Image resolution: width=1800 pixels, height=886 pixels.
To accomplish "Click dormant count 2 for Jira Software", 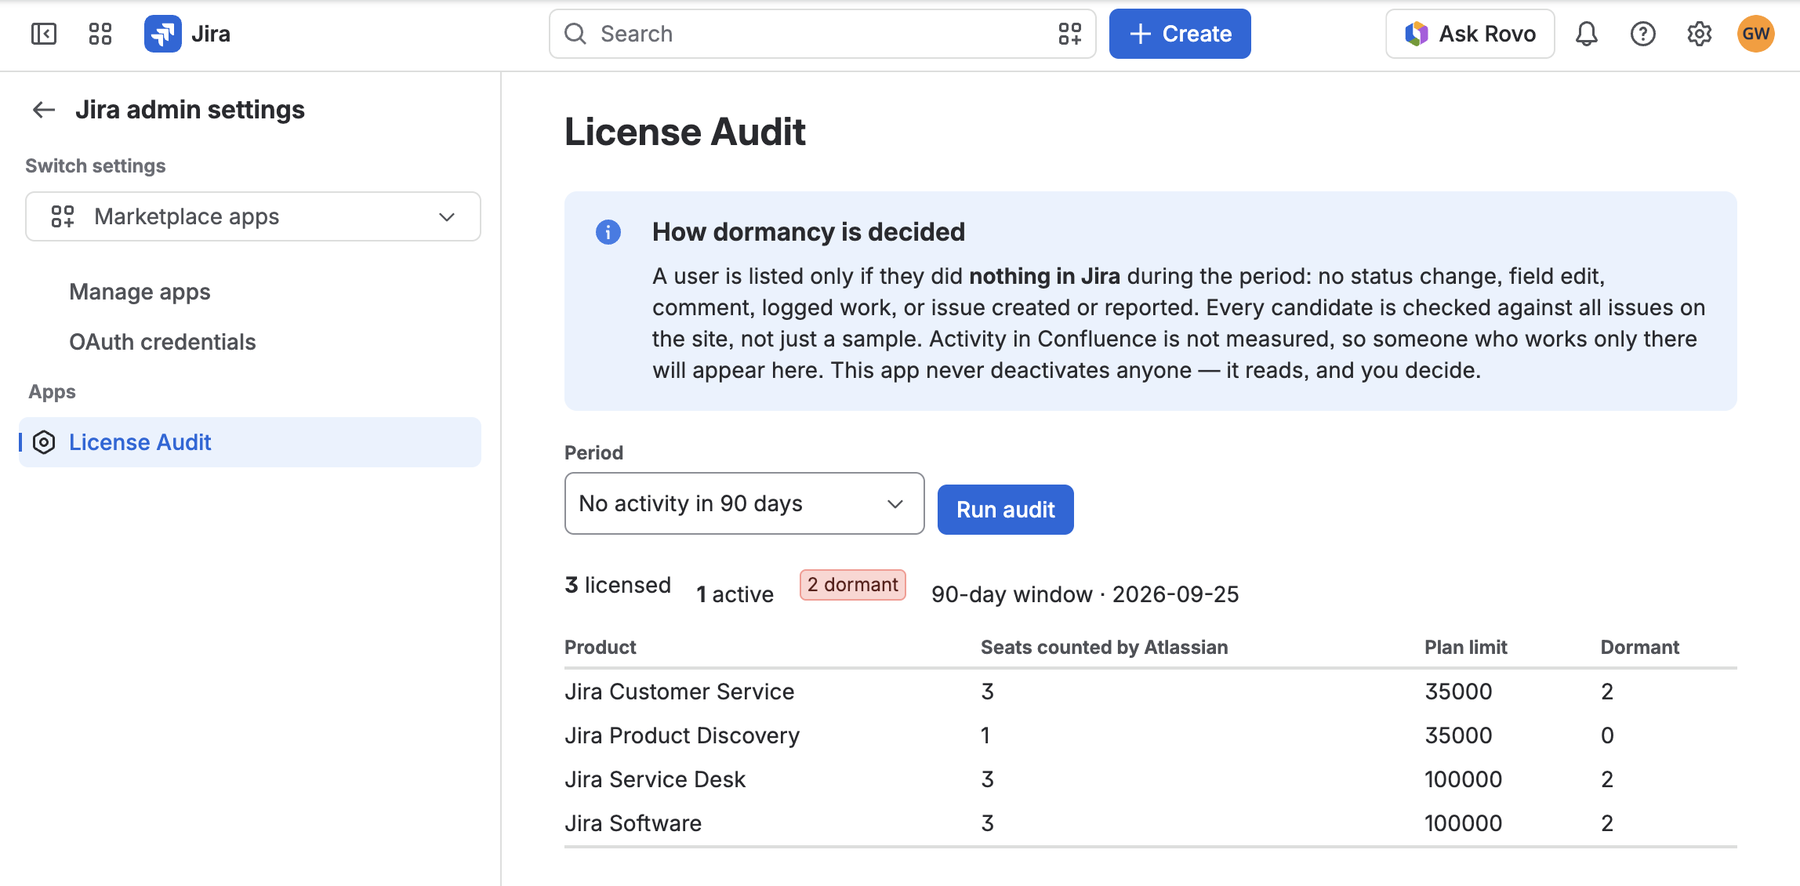I will point(1607,824).
